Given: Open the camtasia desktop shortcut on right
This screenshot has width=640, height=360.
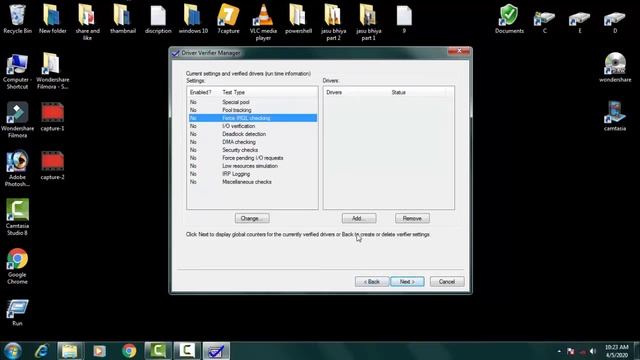Looking at the screenshot, I should [615, 116].
